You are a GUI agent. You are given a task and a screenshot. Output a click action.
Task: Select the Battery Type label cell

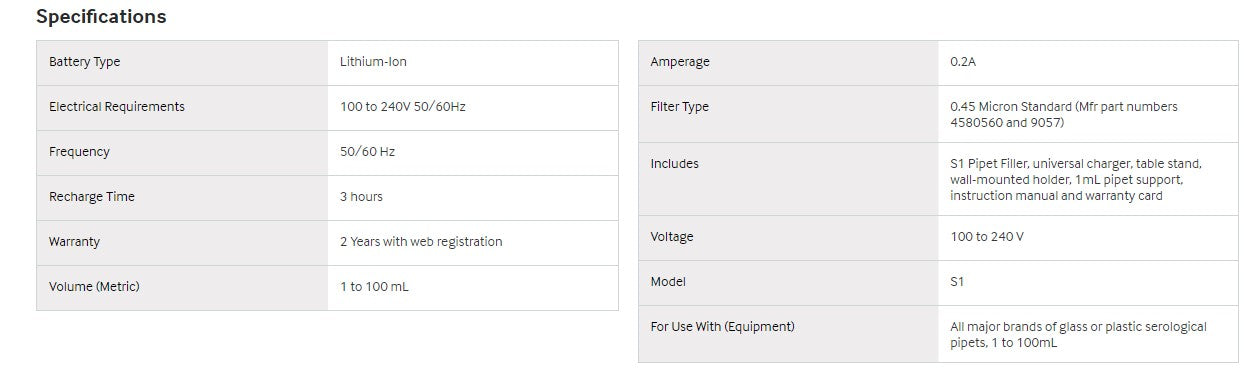182,62
